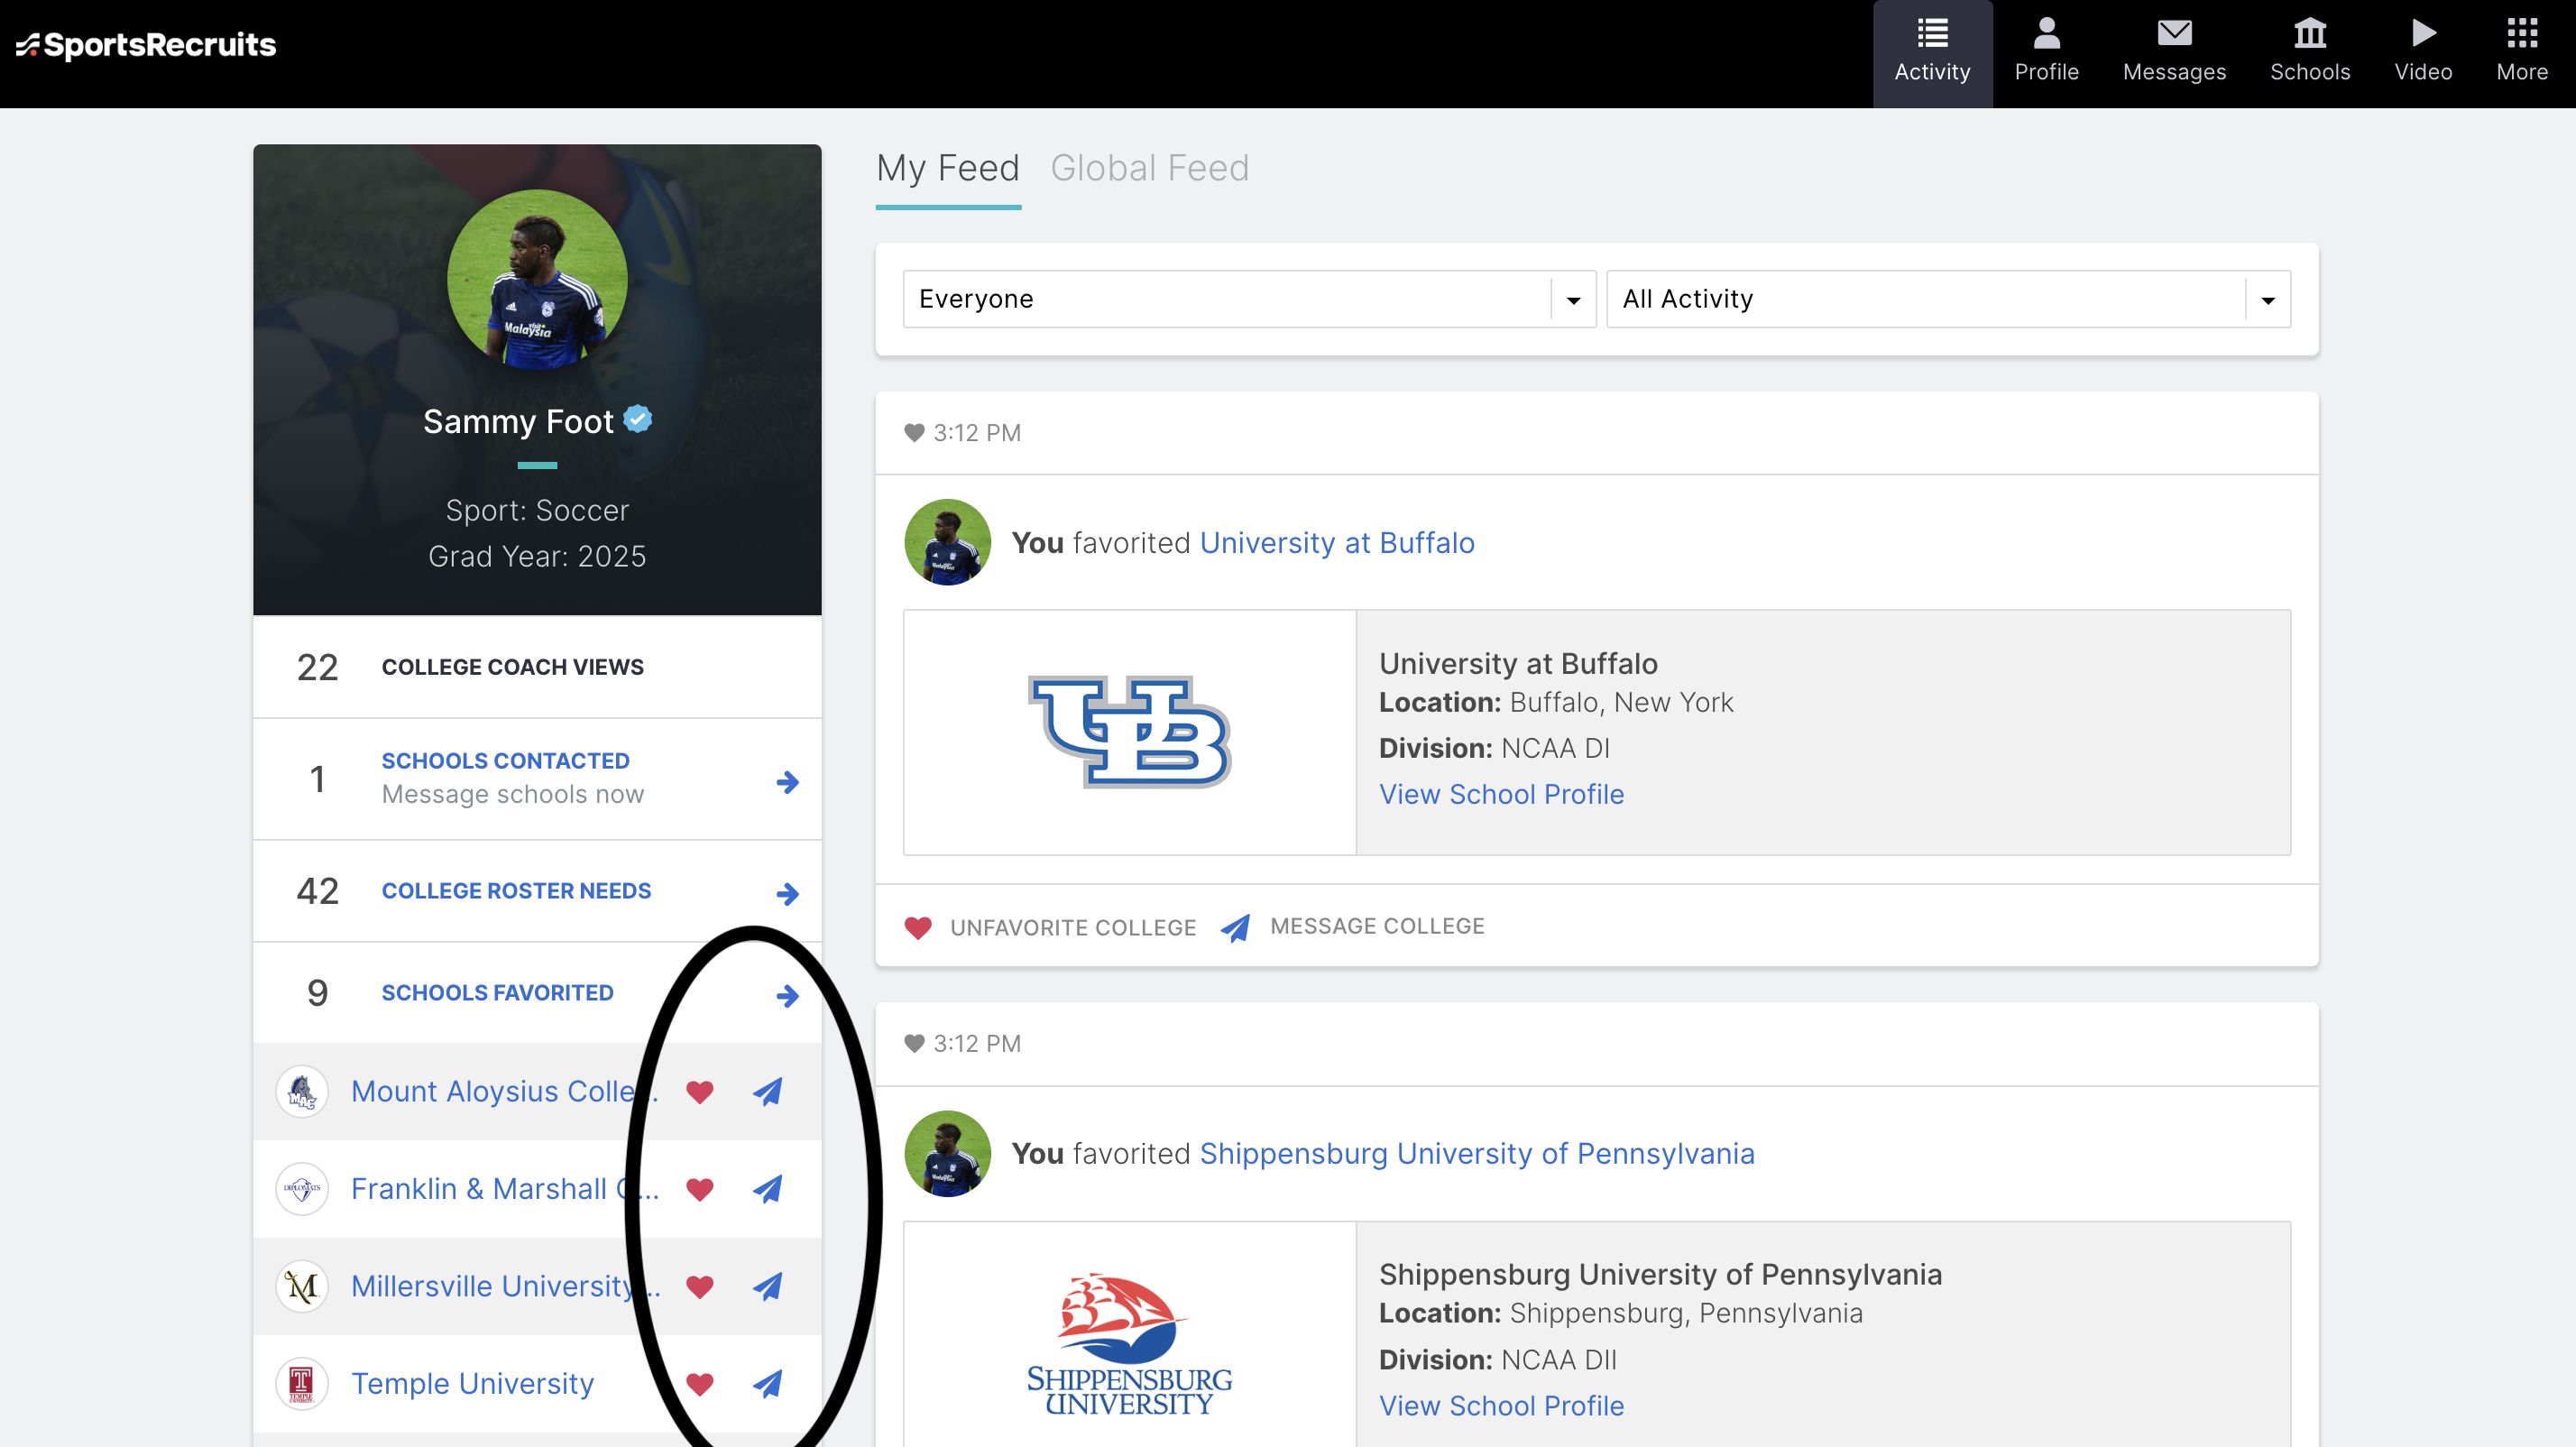Click the gray heart on the first 3:12 PM post

pos(913,433)
